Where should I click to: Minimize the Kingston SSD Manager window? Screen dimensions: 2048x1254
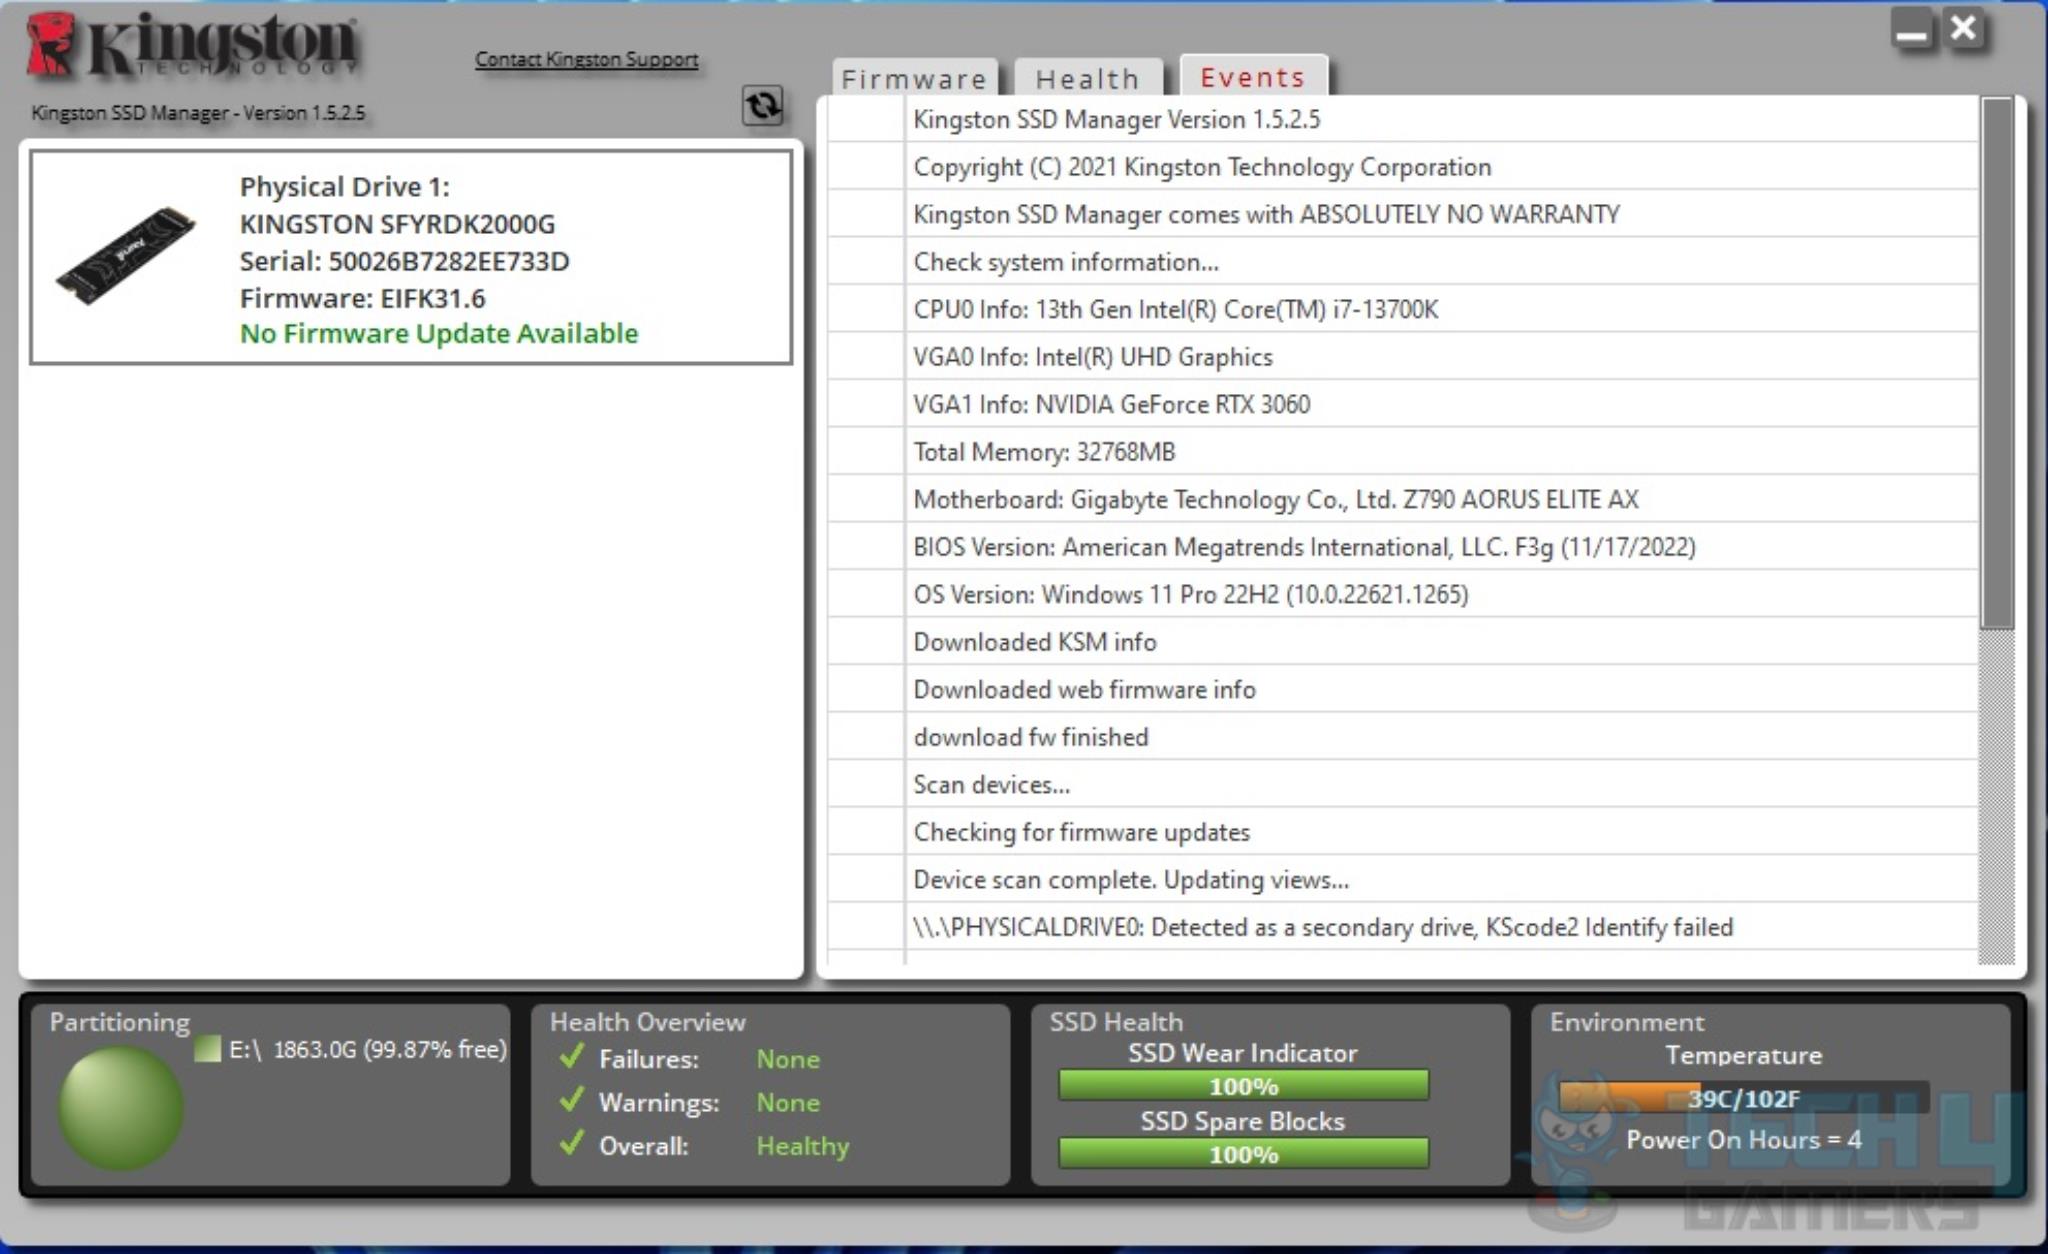tap(1912, 30)
